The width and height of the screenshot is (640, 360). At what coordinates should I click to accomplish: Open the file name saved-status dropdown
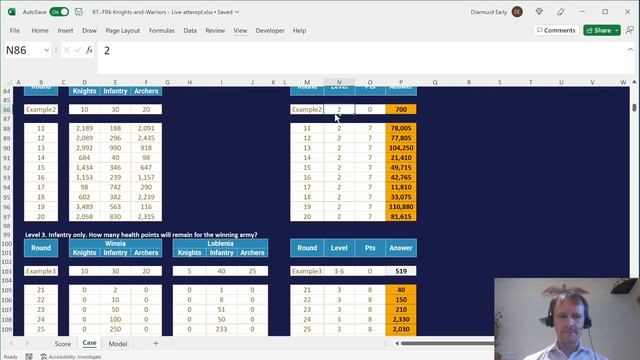tap(237, 12)
